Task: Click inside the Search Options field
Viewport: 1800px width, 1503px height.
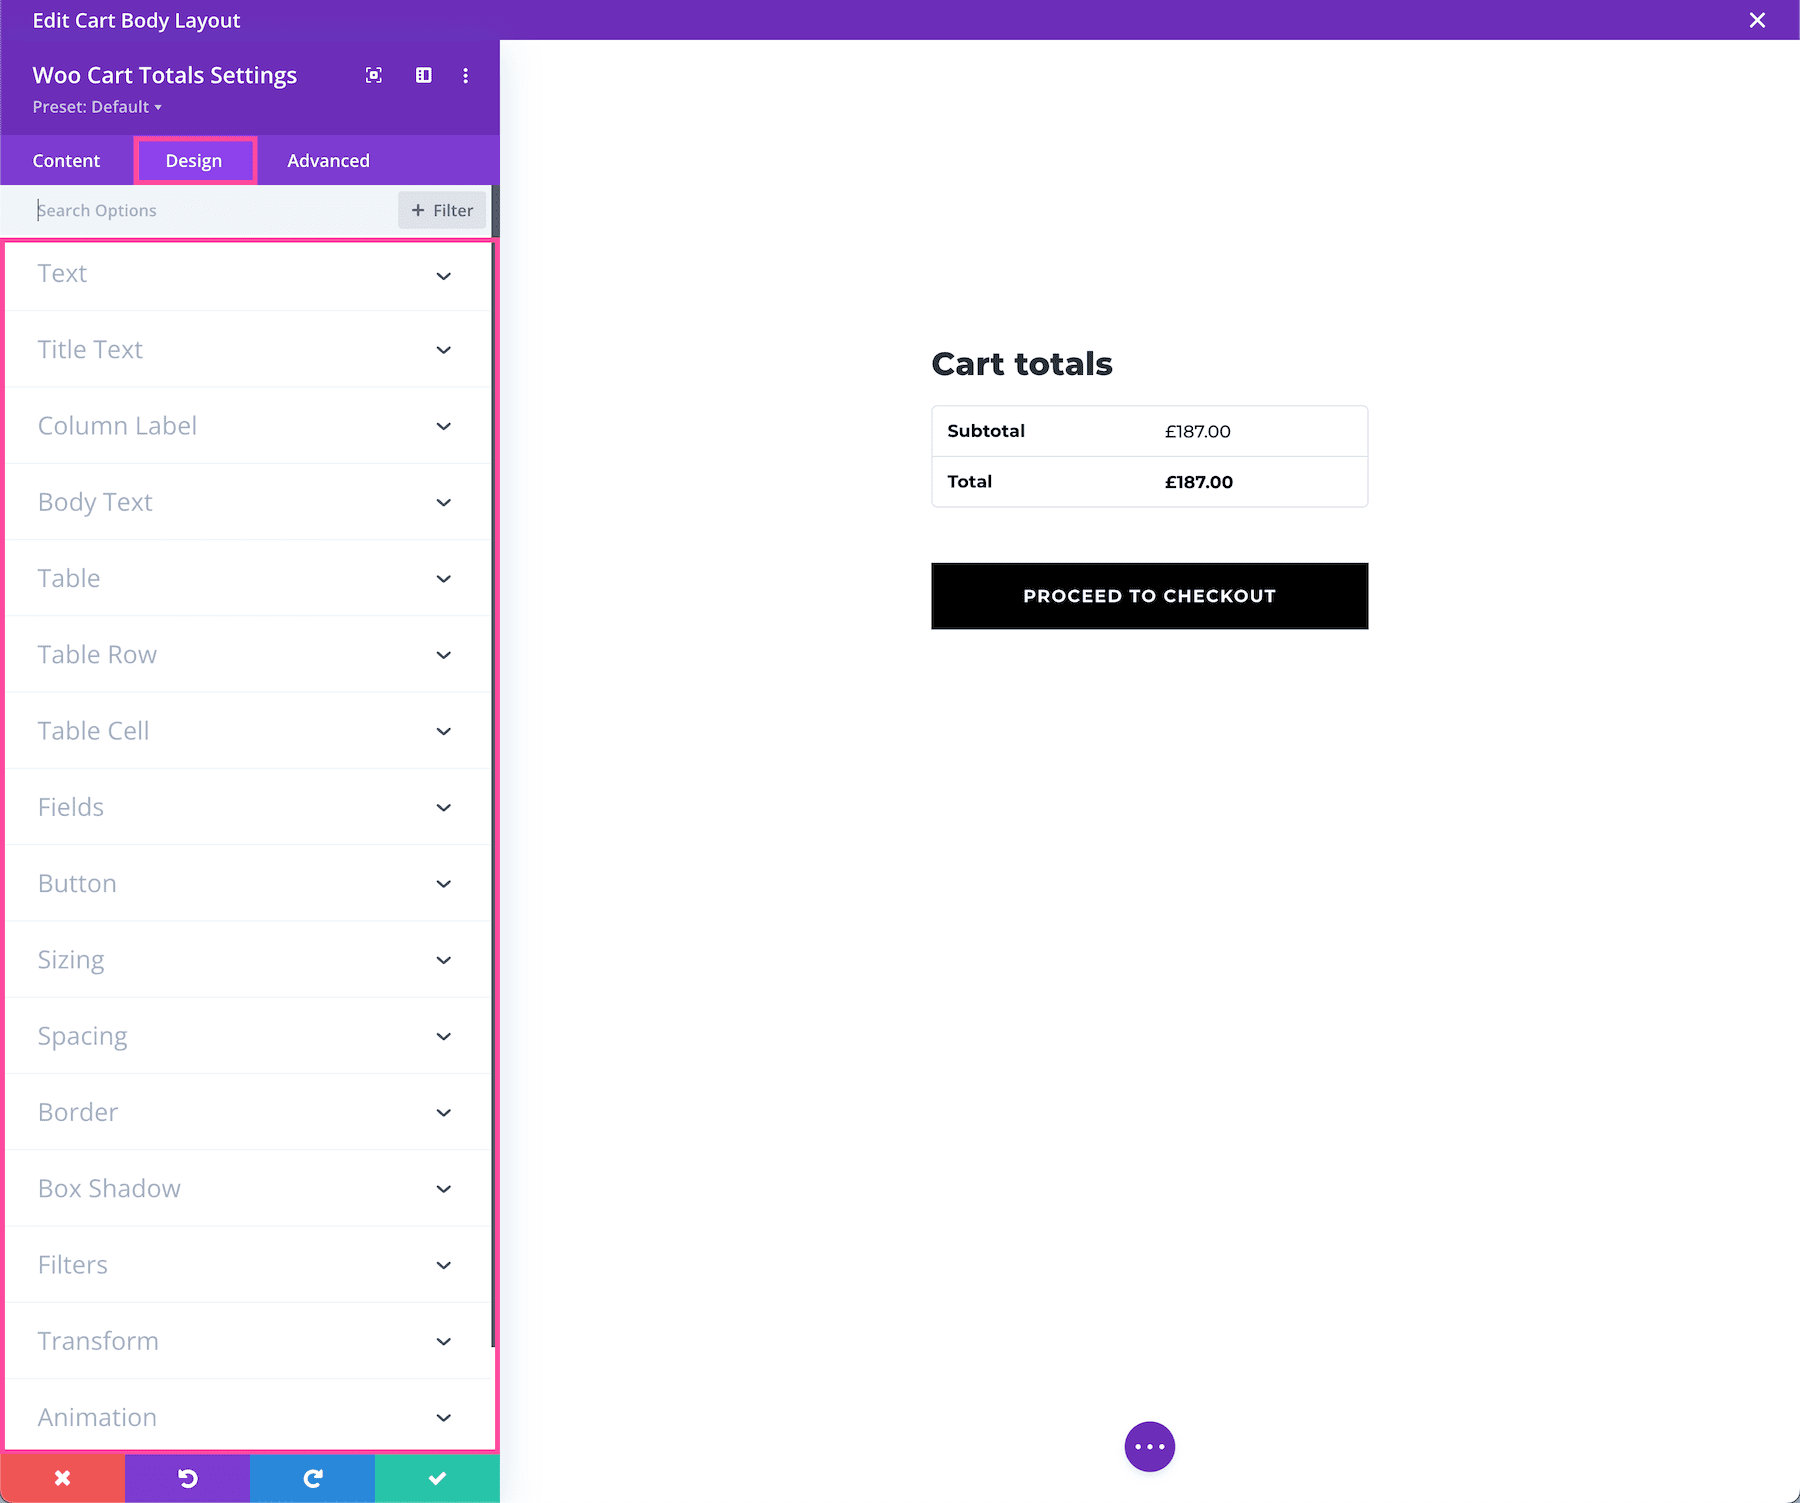Action: [x=200, y=210]
